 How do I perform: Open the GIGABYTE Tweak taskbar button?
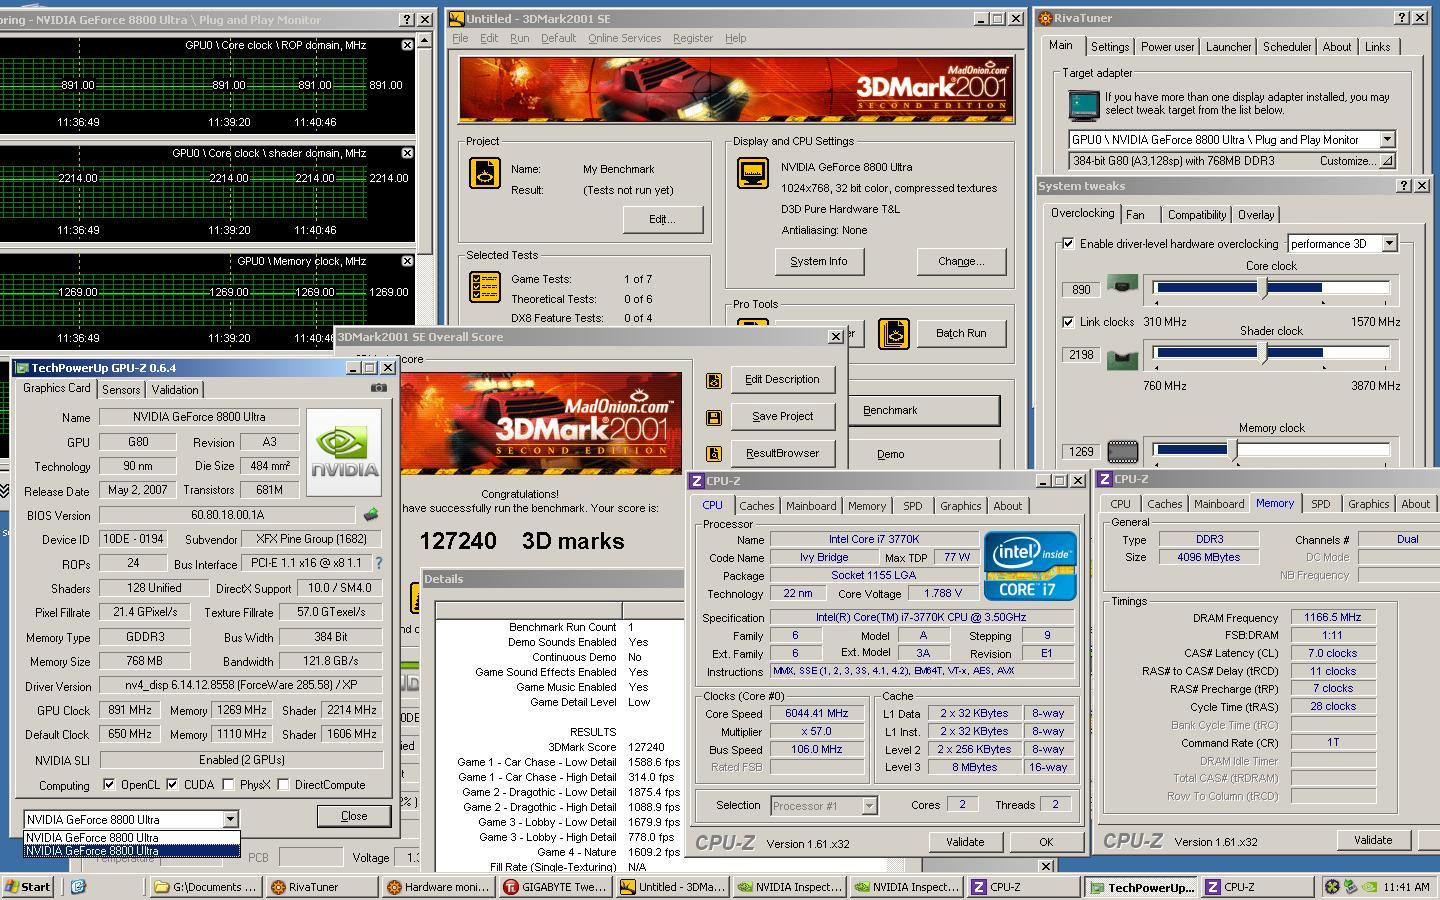point(556,887)
